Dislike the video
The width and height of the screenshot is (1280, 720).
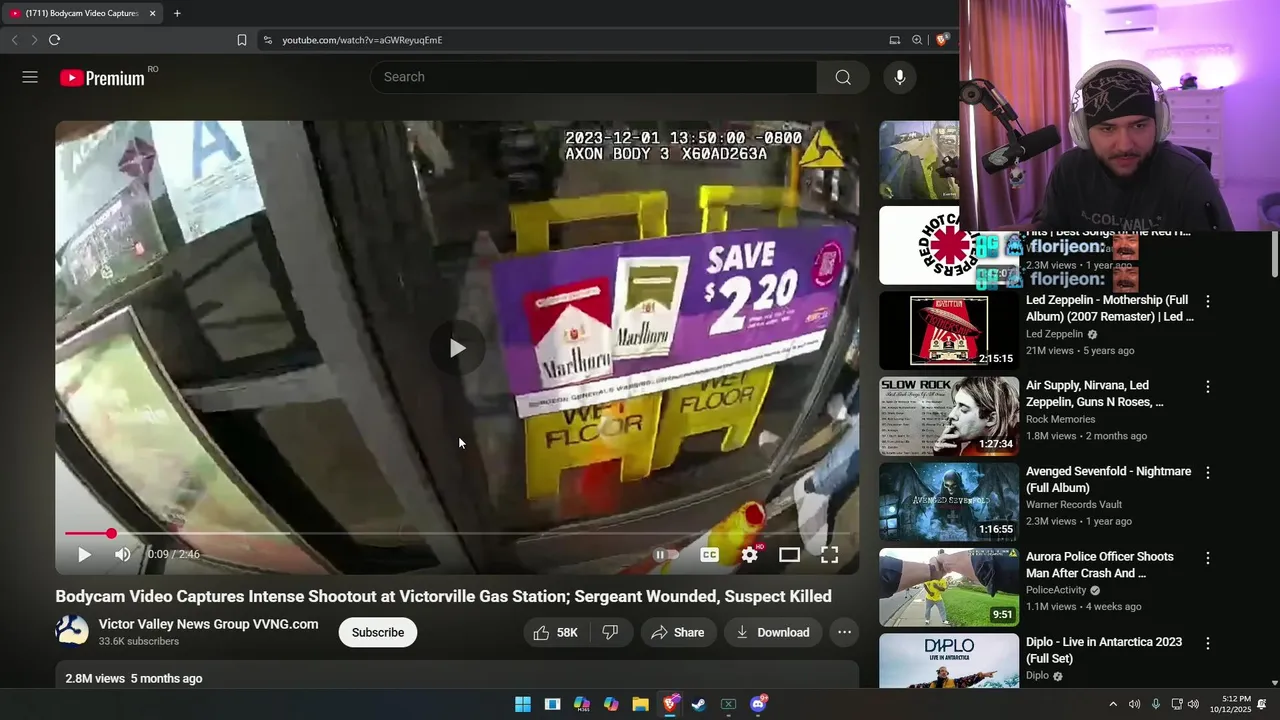click(610, 632)
